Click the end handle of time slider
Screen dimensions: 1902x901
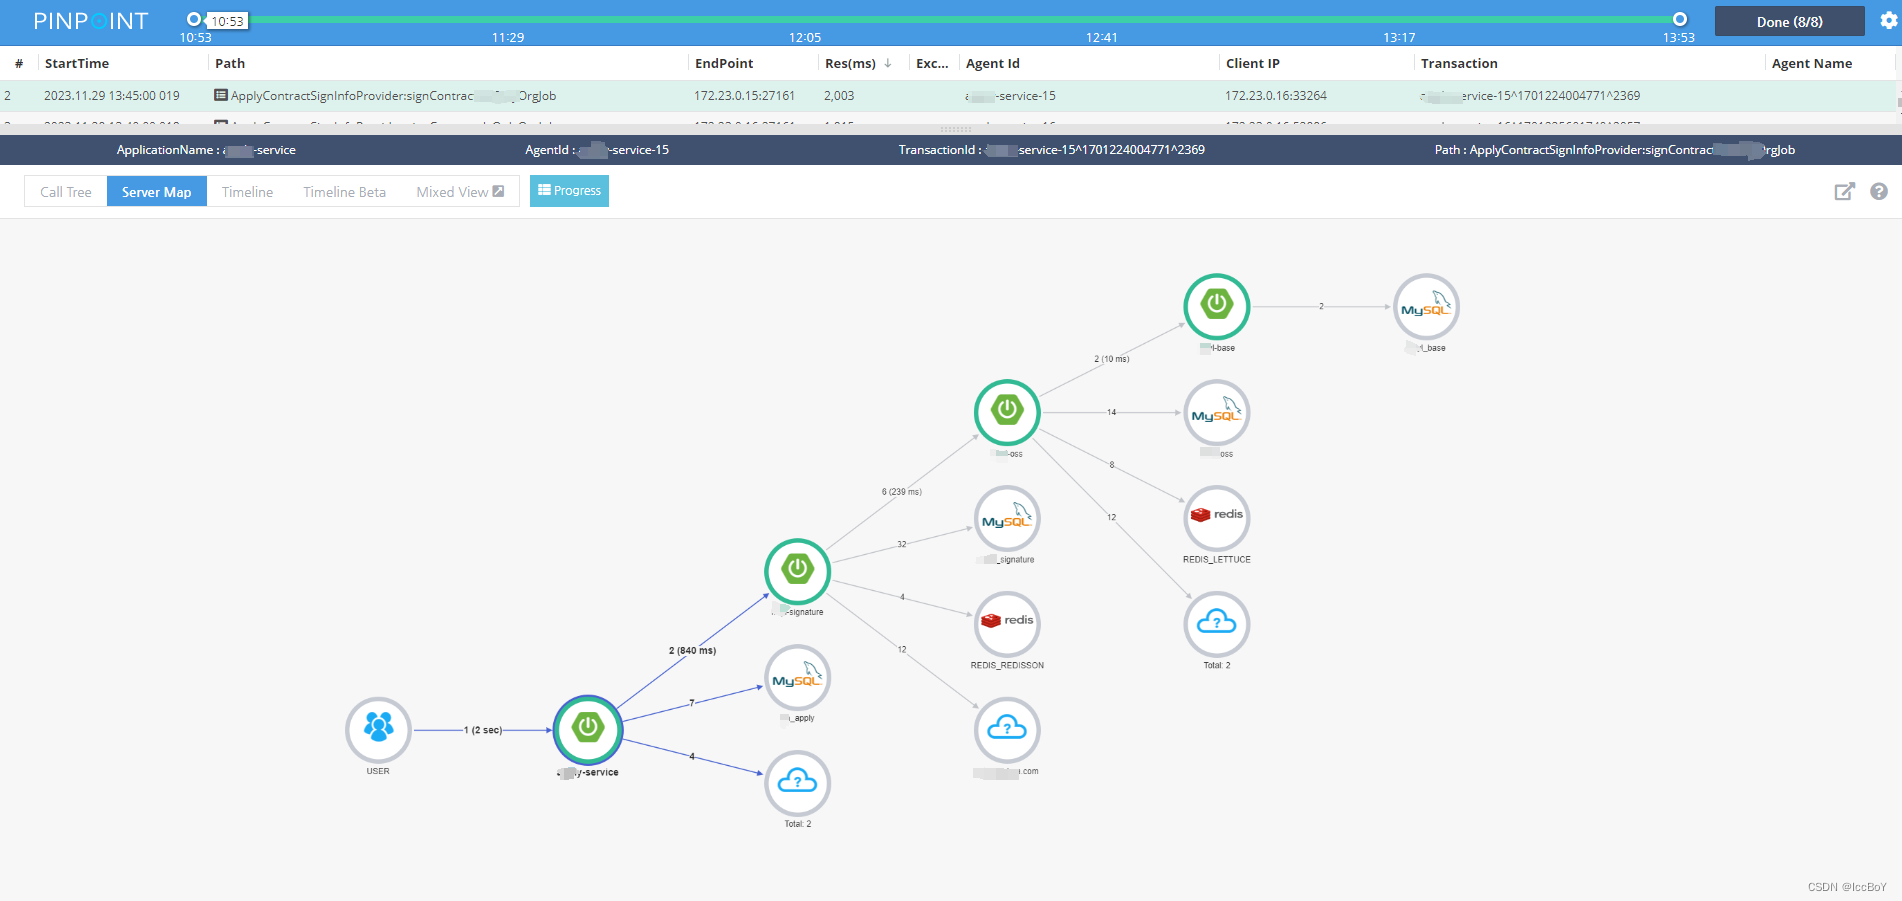[x=1680, y=19]
